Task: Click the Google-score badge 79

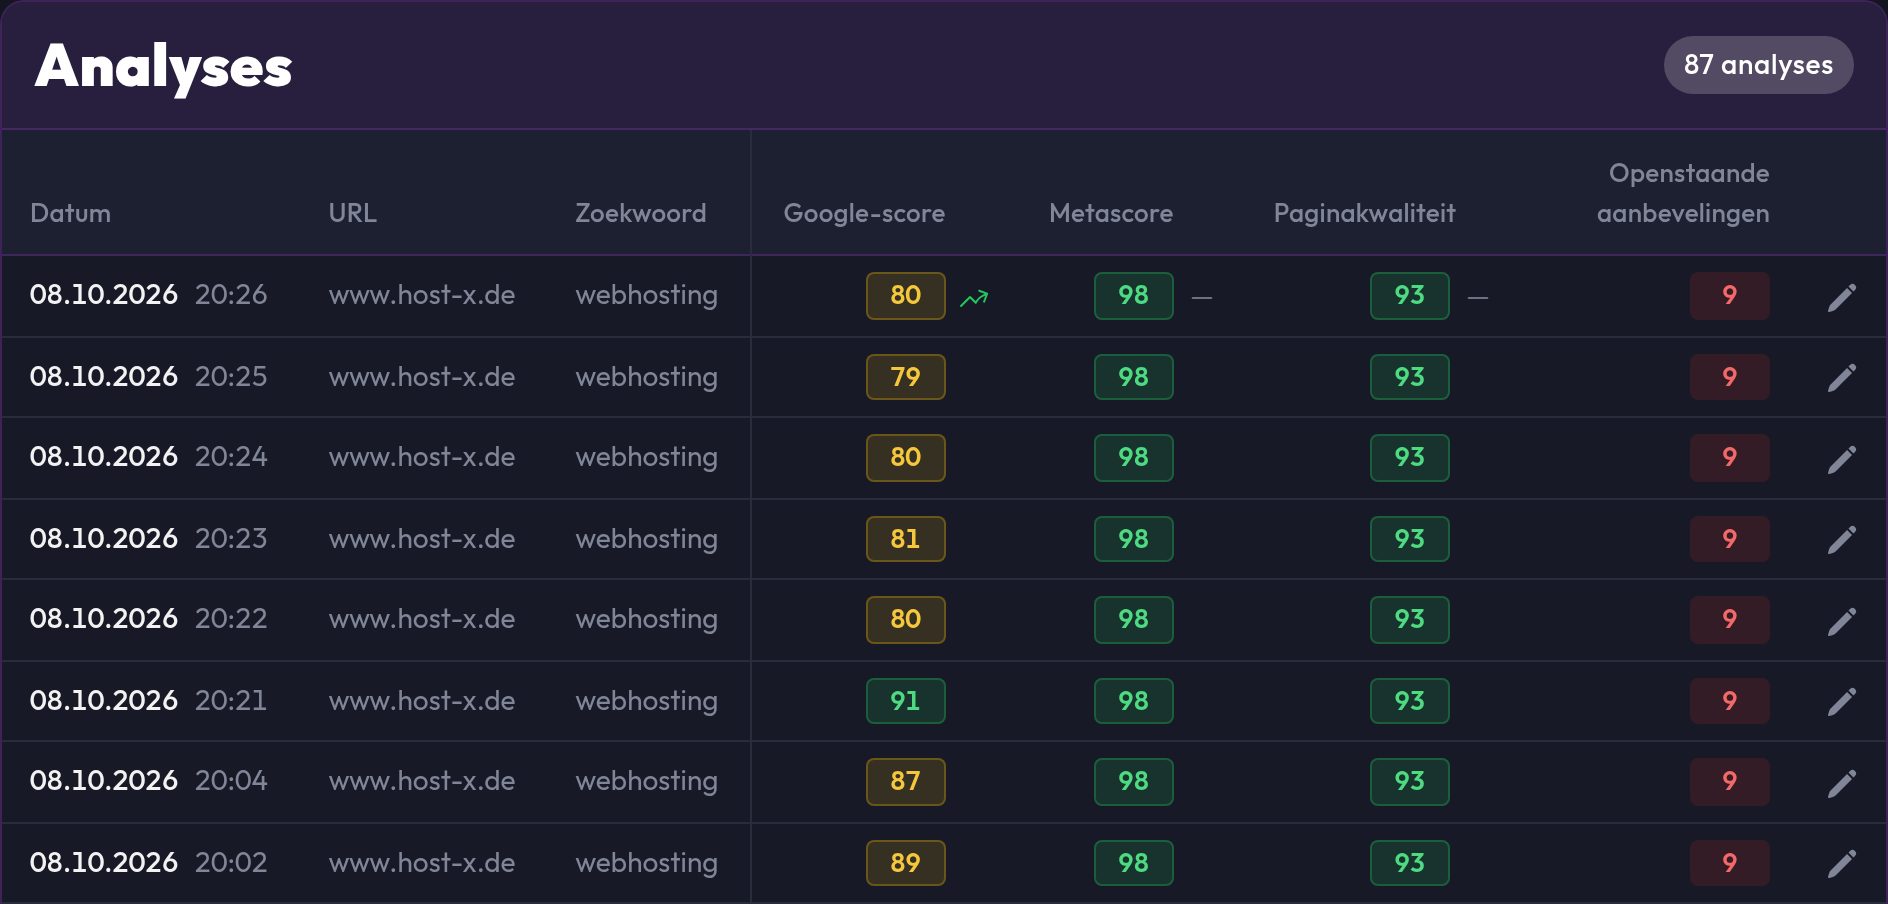Action: pos(906,377)
